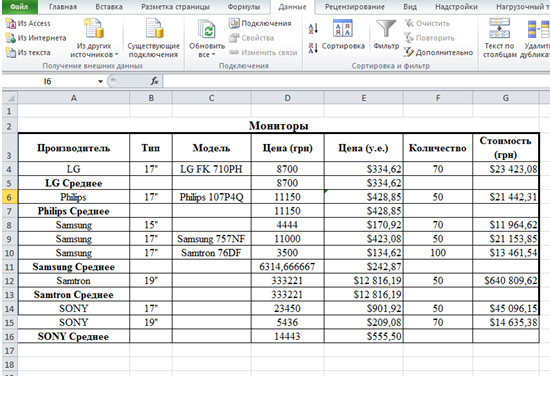This screenshot has height=400, width=550.
Task: Click the Обновить все refresh icon
Action: click(207, 29)
